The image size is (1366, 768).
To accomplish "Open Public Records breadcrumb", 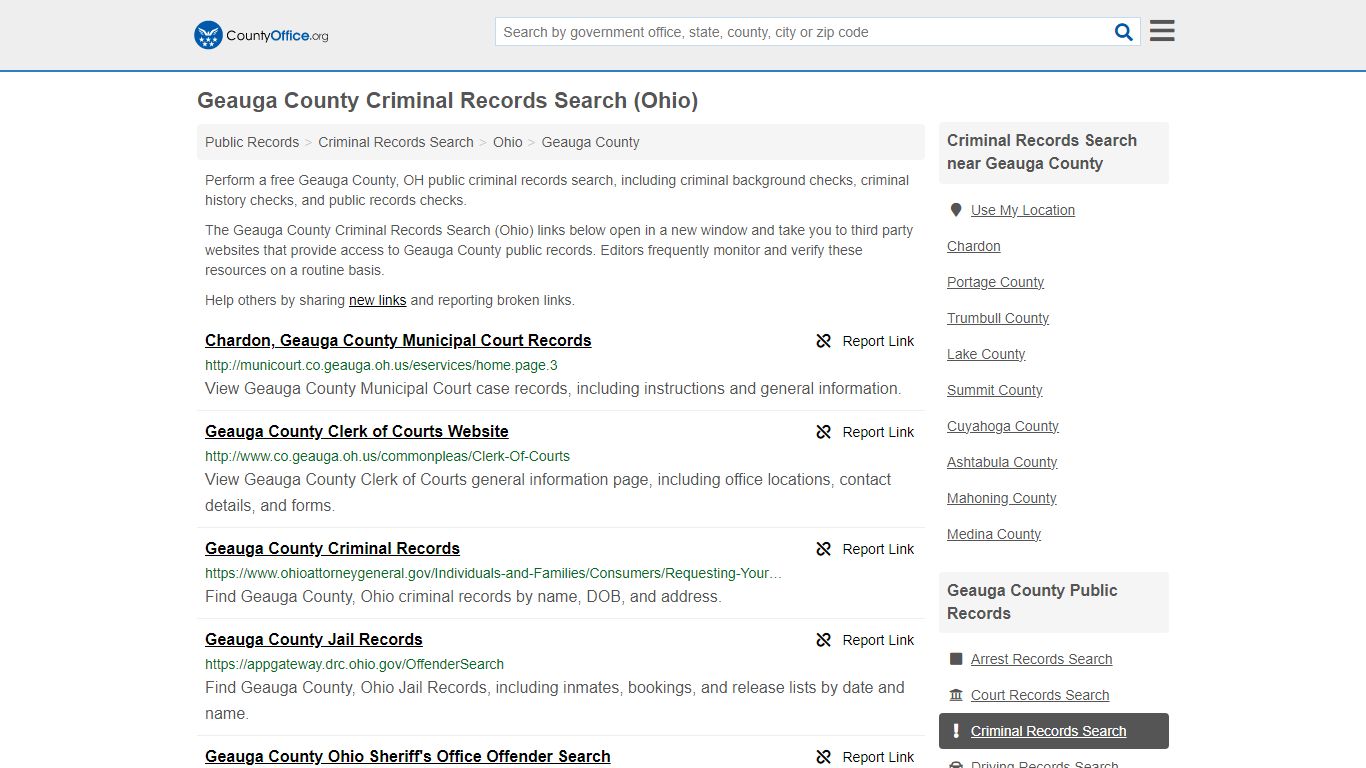I will (x=252, y=142).
